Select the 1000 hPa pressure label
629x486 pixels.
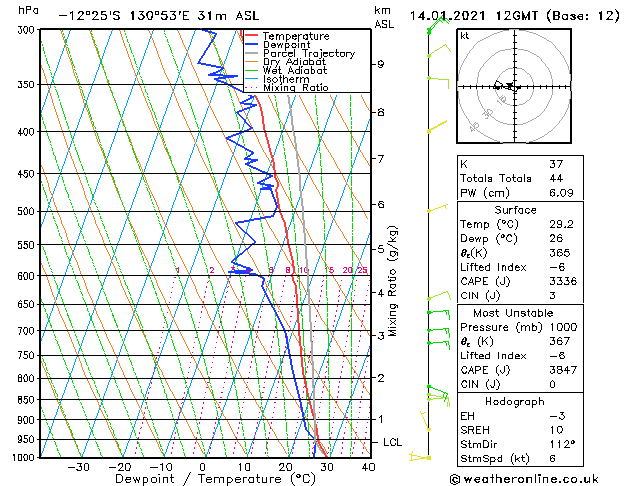click(x=25, y=458)
